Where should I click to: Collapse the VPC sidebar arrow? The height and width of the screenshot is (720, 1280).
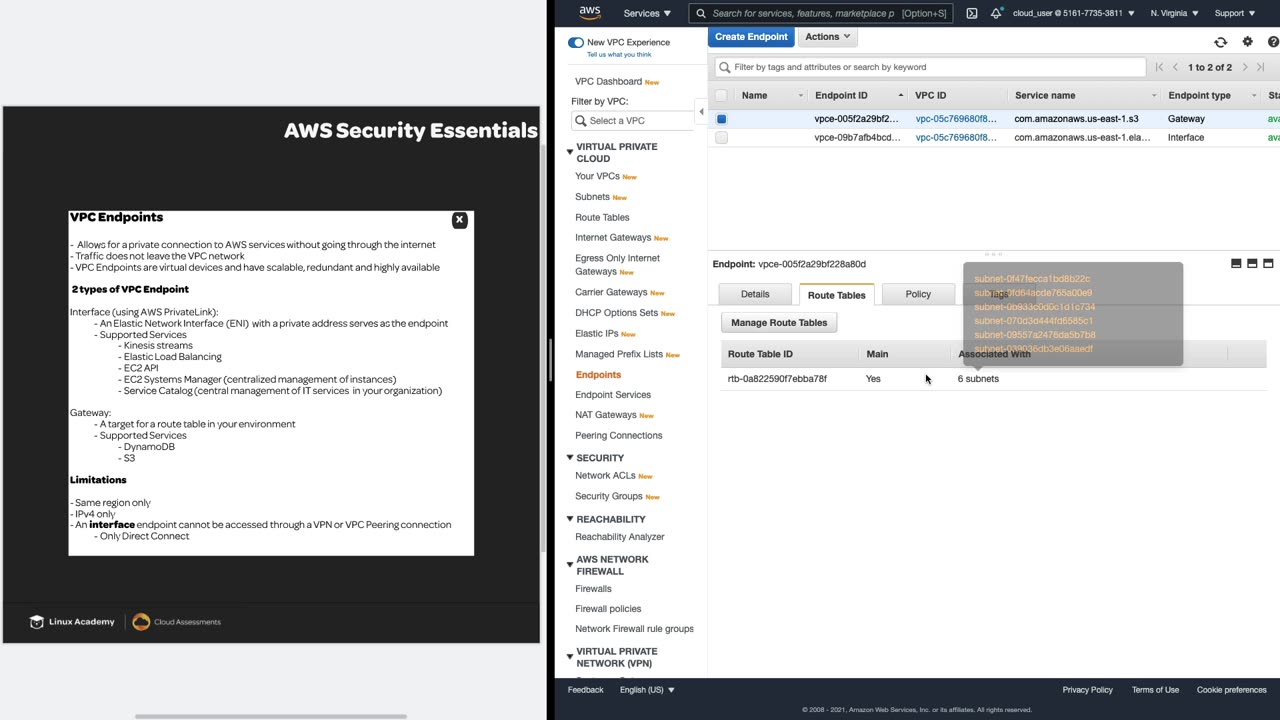(x=700, y=112)
